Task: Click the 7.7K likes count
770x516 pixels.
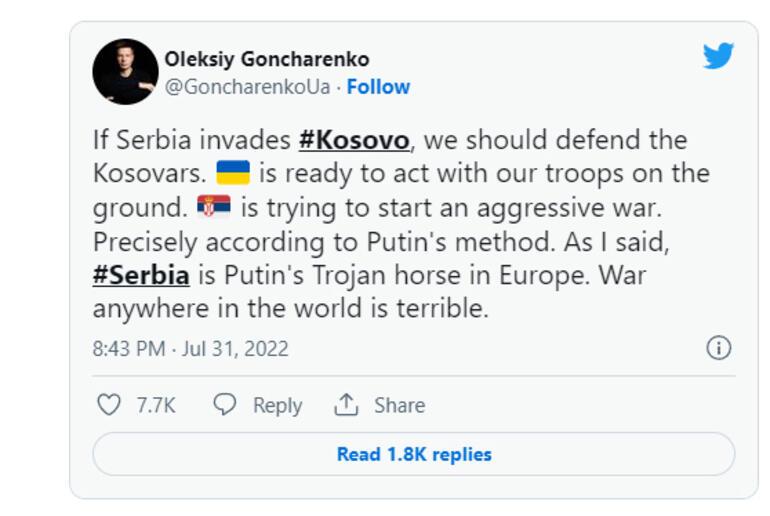Action: (156, 405)
